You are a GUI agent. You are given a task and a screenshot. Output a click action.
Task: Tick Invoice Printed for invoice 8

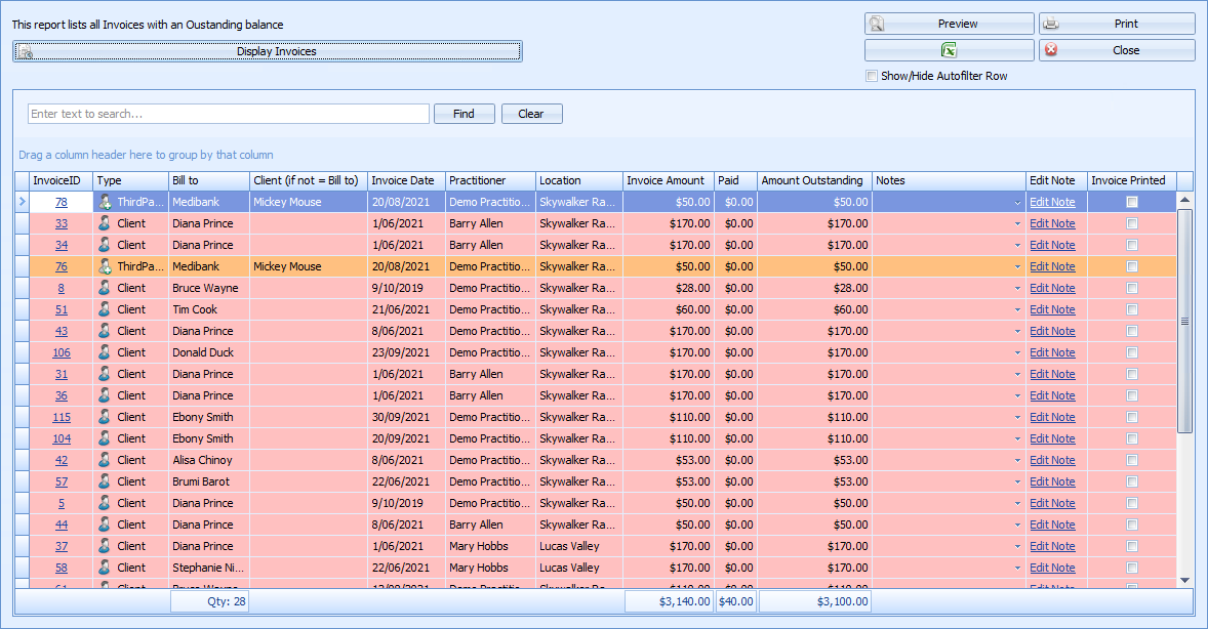1132,288
